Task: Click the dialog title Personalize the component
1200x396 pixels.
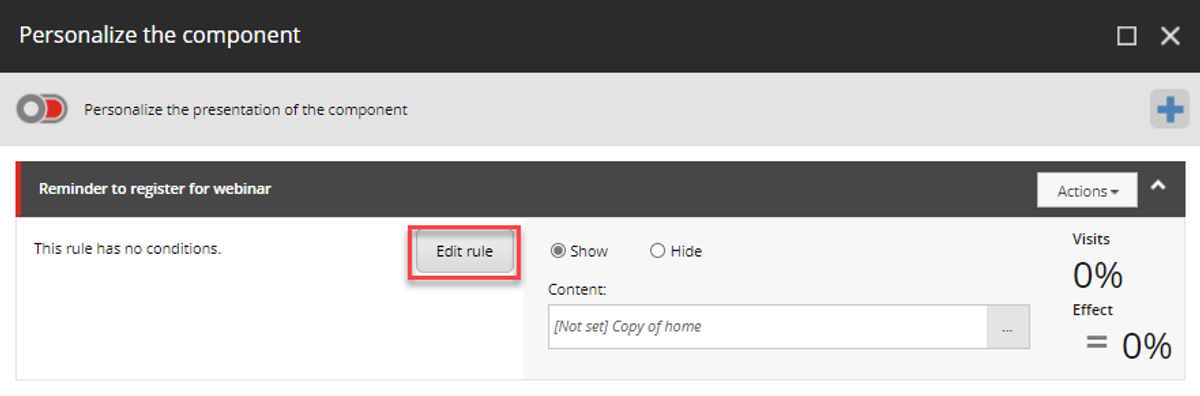Action: click(x=160, y=35)
